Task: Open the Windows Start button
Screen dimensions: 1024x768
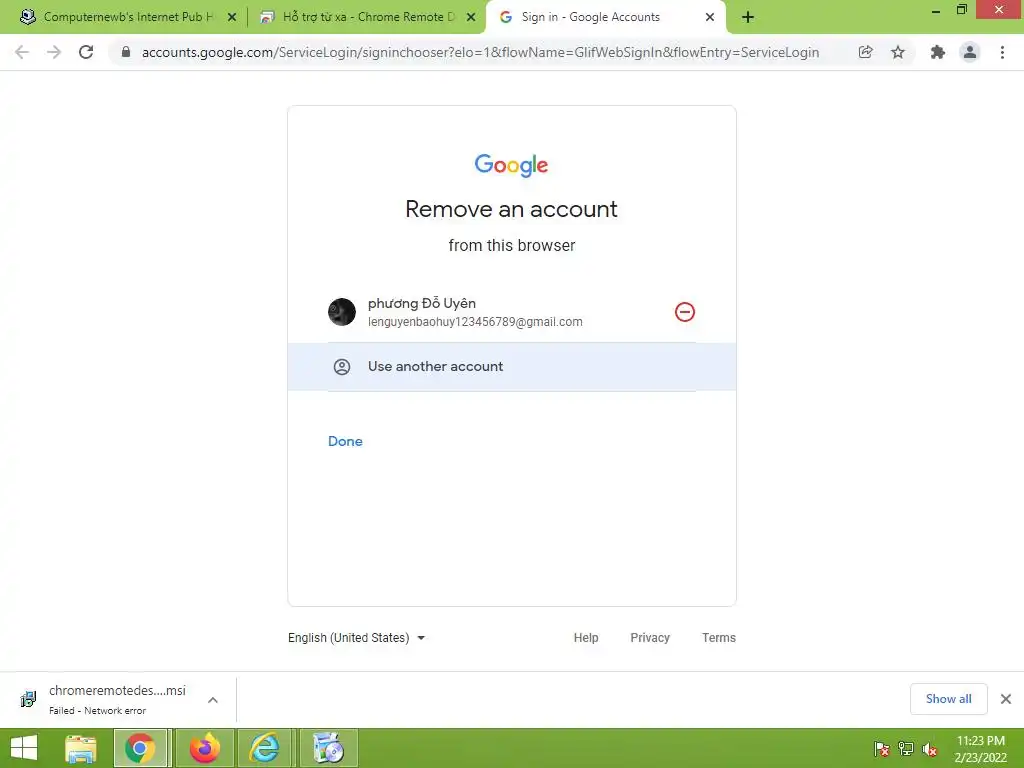Action: [x=24, y=748]
